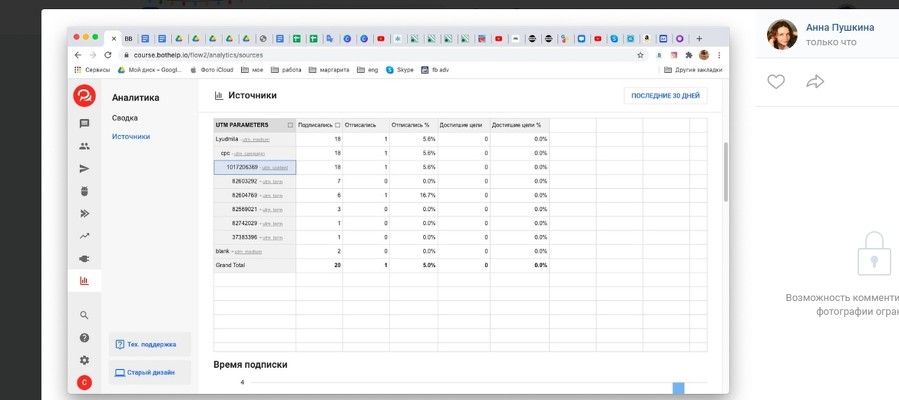Open Анна Пушкина profile name link

[840, 28]
